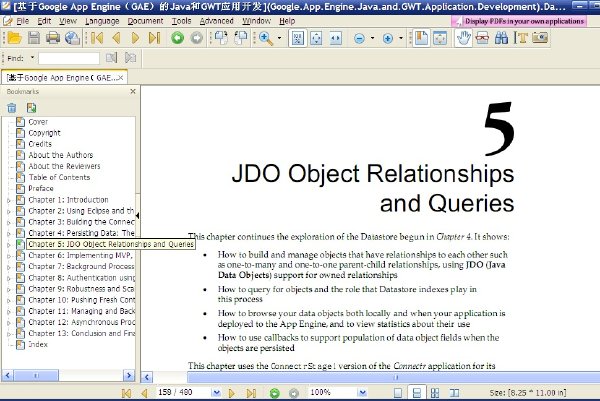Expand Chapter 1: Introduction bookmark

[x=8, y=200]
